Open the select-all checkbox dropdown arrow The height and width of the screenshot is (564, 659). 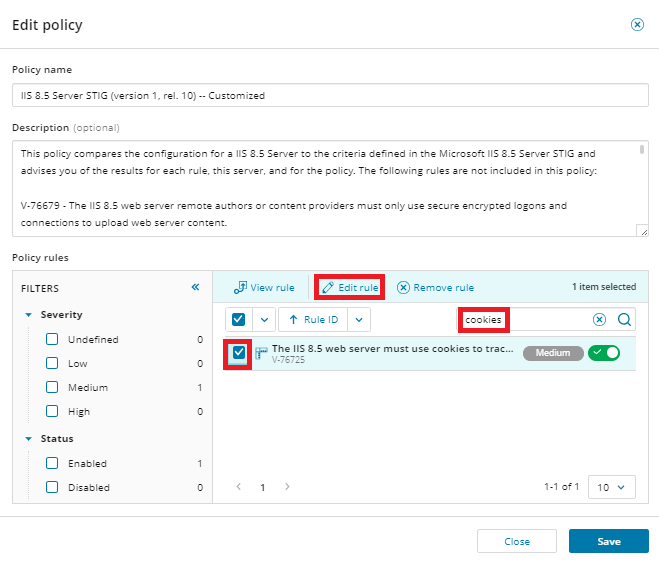[263, 320]
